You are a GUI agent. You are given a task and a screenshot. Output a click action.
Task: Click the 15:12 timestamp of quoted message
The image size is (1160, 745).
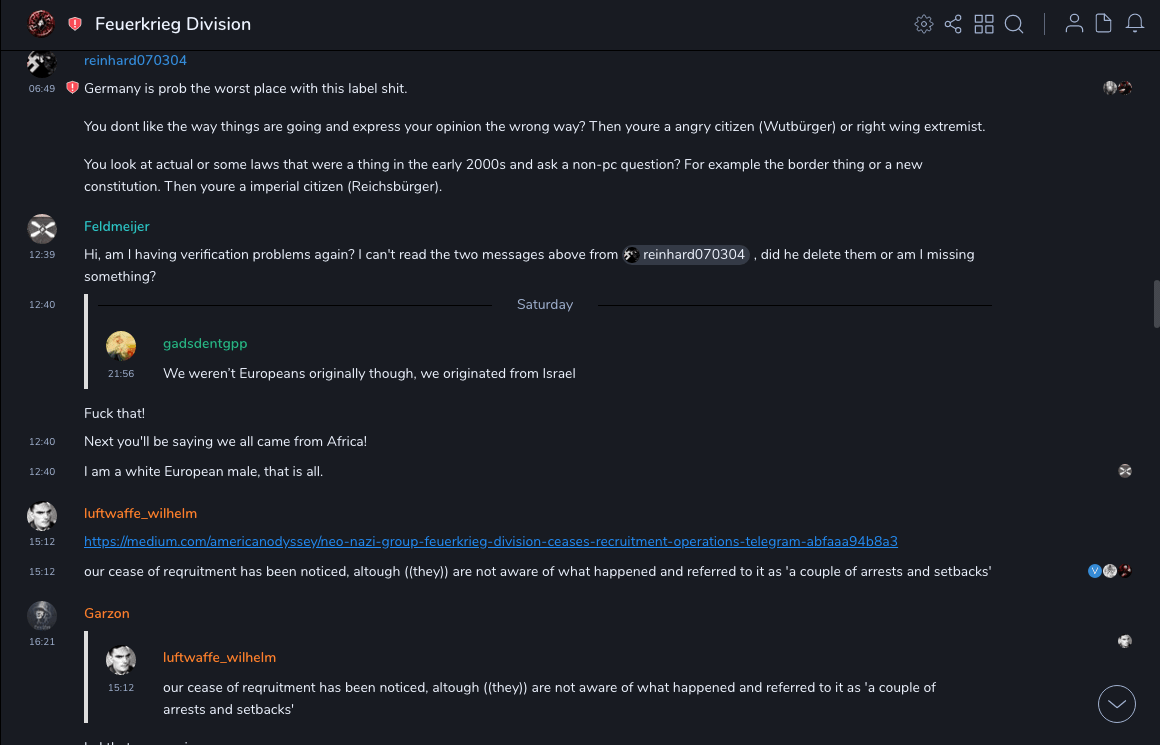point(121,687)
